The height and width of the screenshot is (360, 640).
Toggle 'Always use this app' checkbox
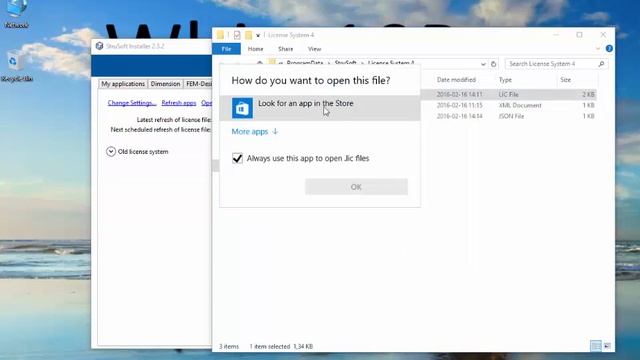(x=237, y=158)
